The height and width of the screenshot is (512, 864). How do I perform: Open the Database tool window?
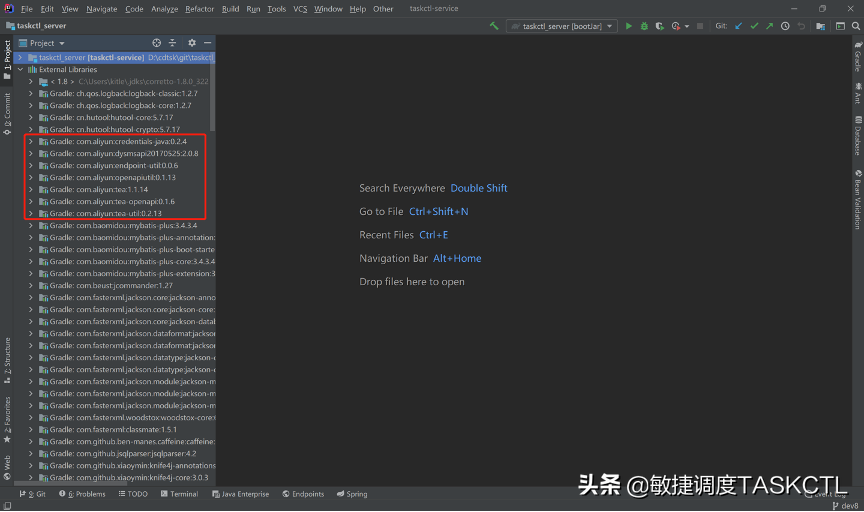pos(858,136)
